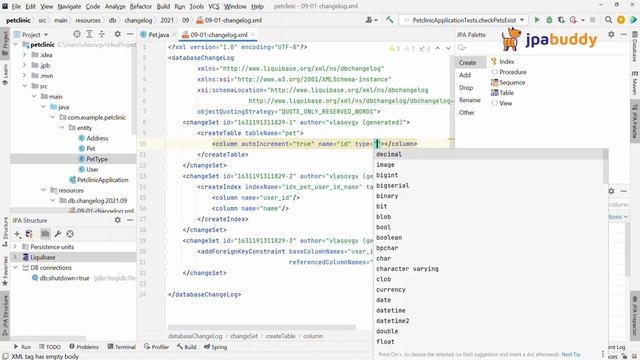Run the PetclinicApplicationTests configuration
This screenshot has height=360, width=640.
[537, 20]
